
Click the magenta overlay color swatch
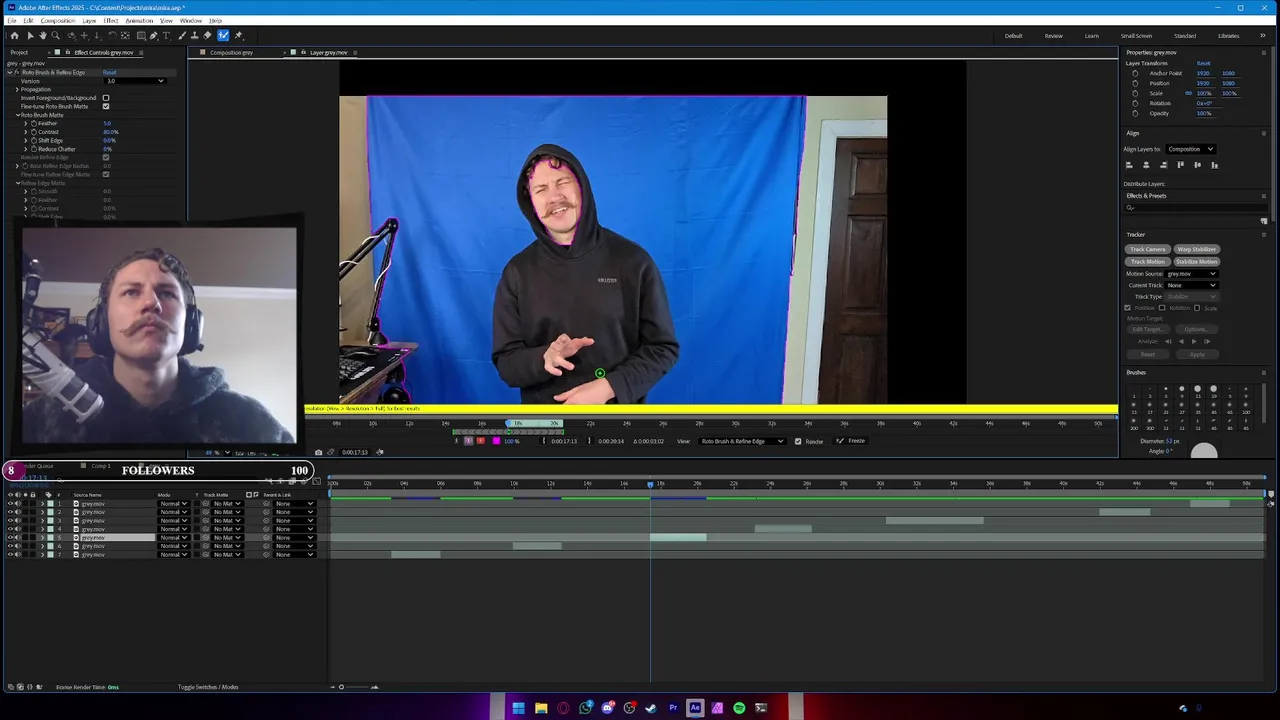tap(496, 441)
